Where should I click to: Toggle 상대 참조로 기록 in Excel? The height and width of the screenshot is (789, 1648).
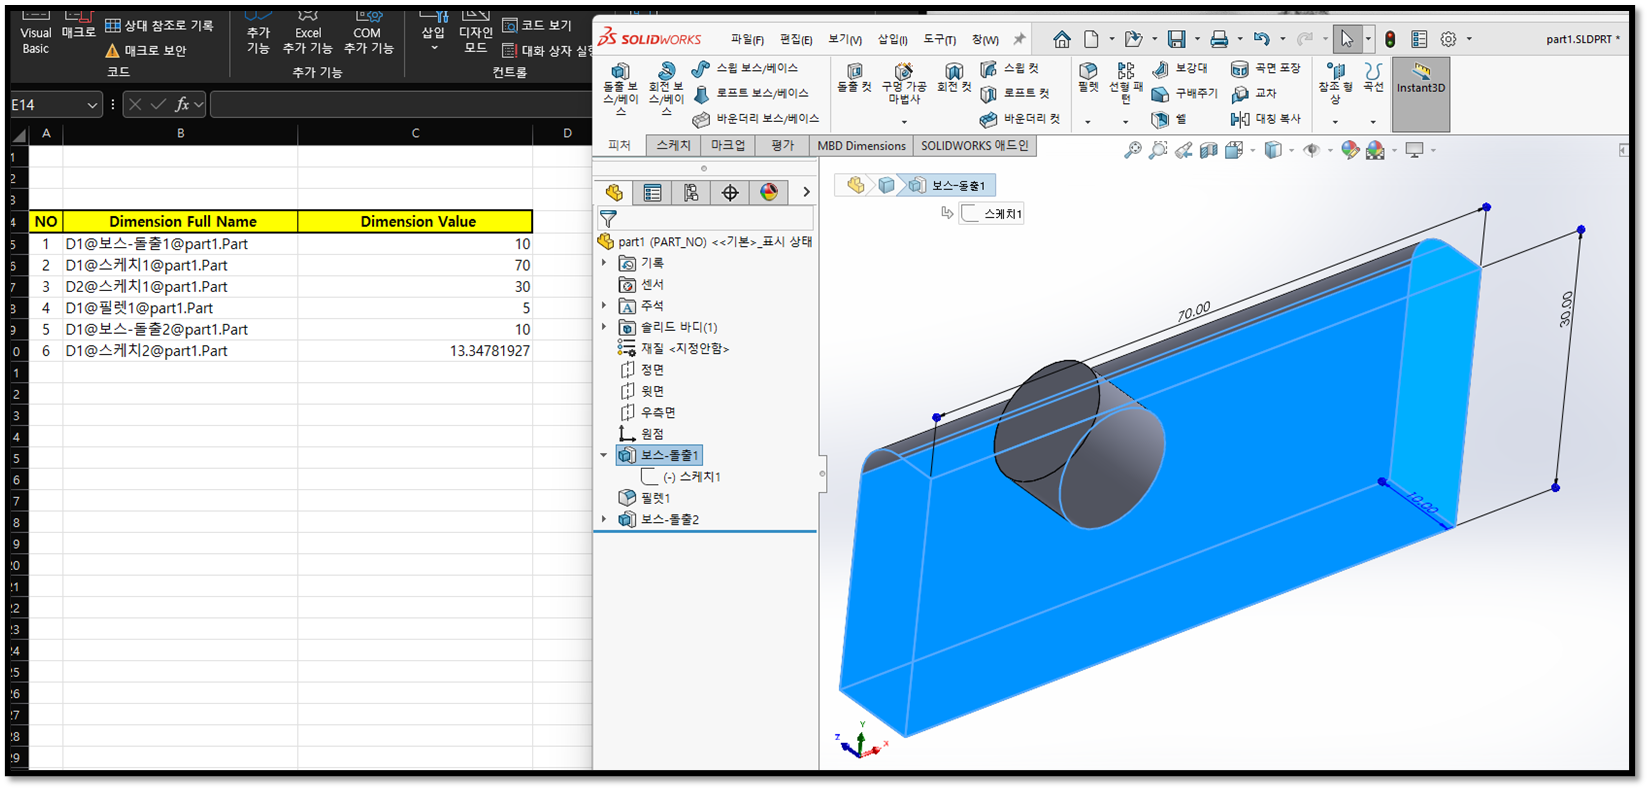(x=159, y=26)
